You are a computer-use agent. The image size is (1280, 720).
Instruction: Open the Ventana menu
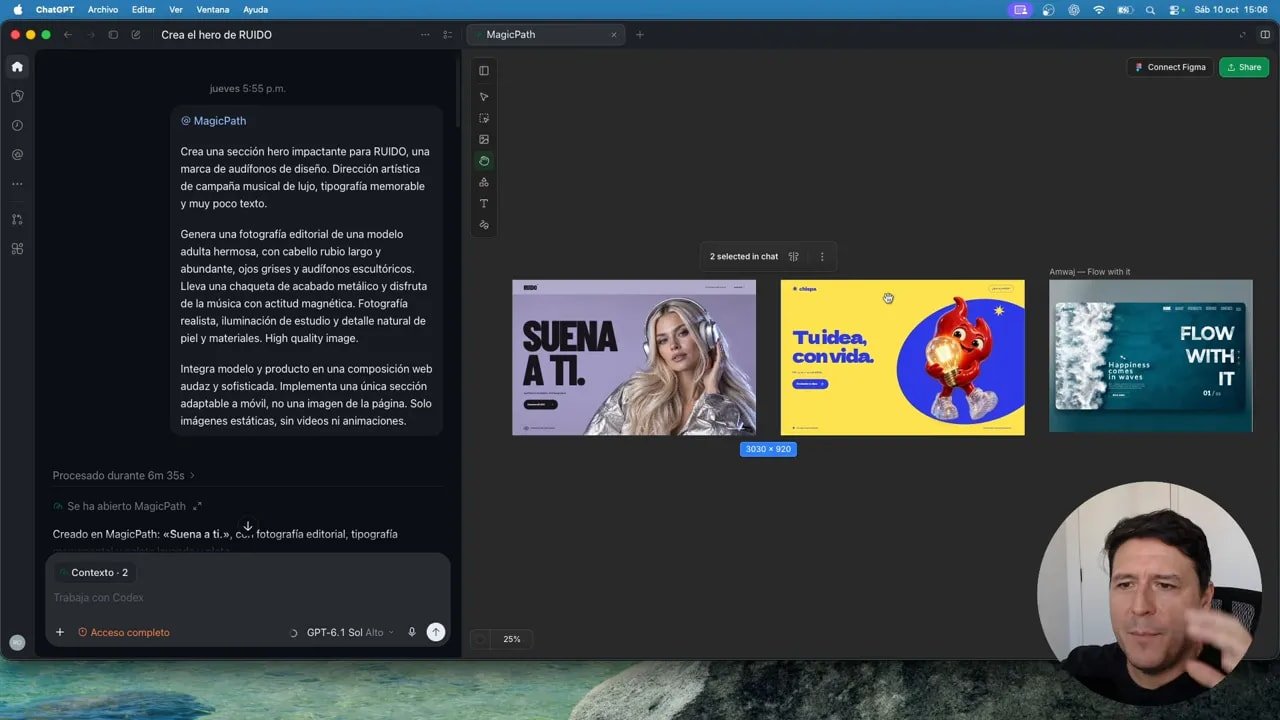coord(213,9)
